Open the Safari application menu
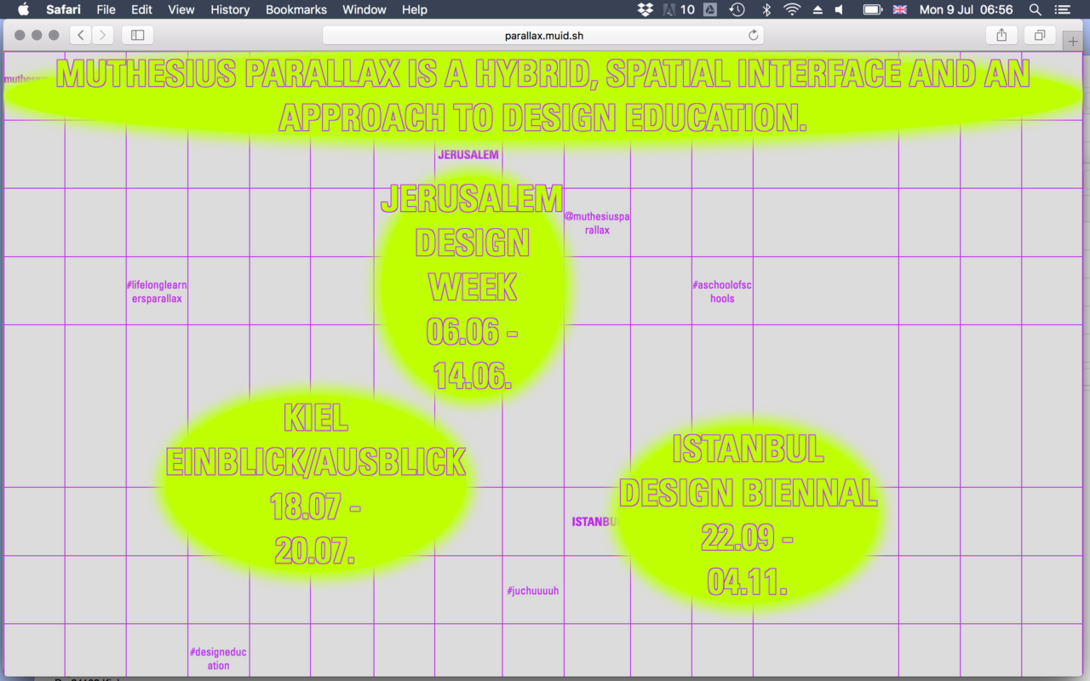 point(63,10)
